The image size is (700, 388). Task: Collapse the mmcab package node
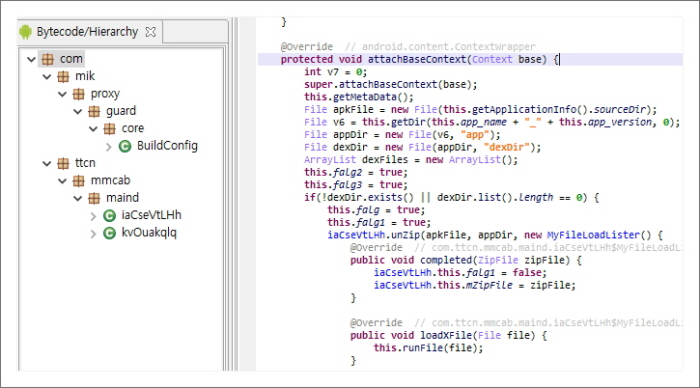click(62, 181)
